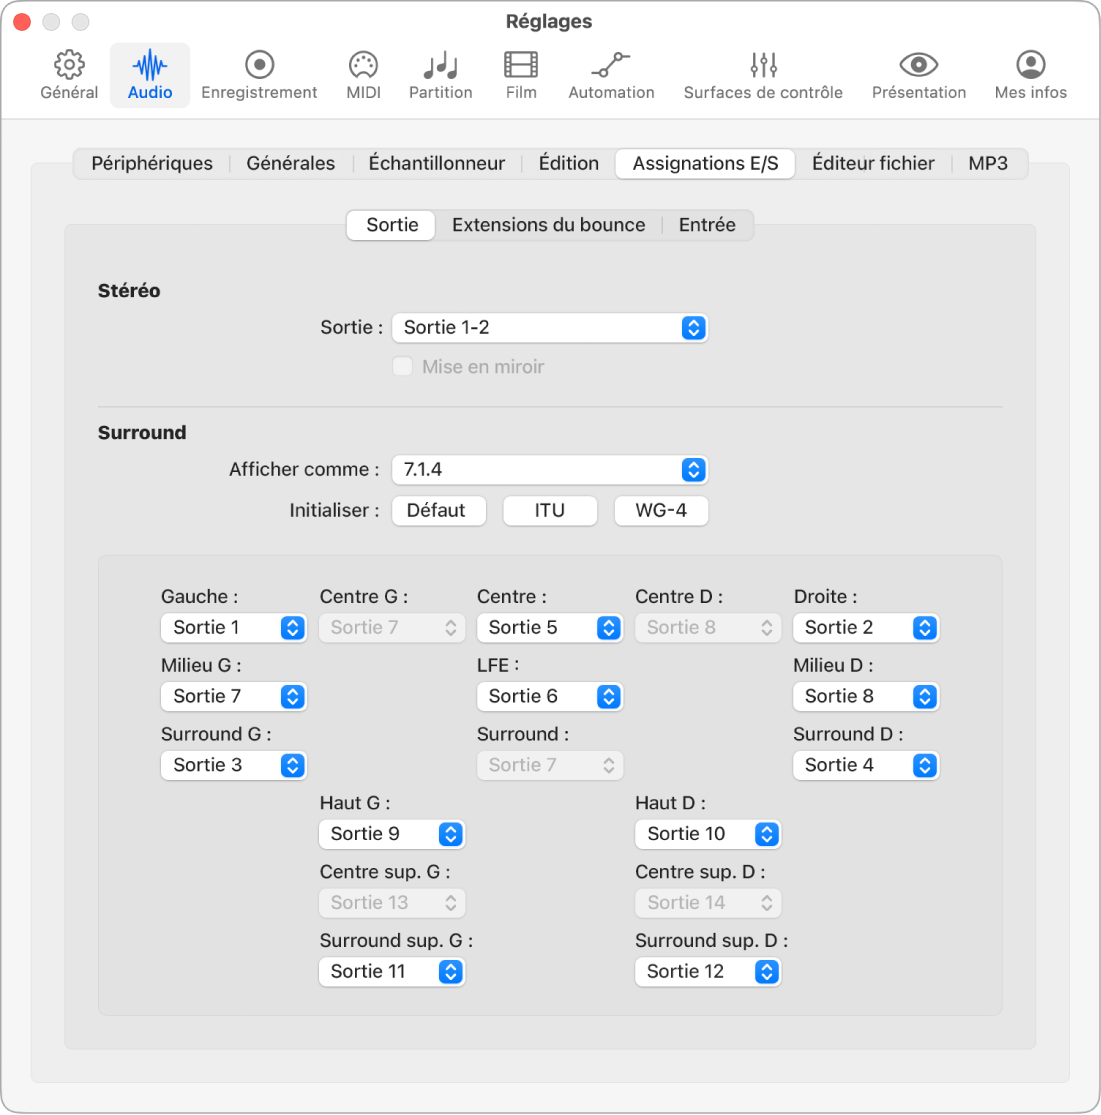Open Mes infos settings

[x=1029, y=74]
